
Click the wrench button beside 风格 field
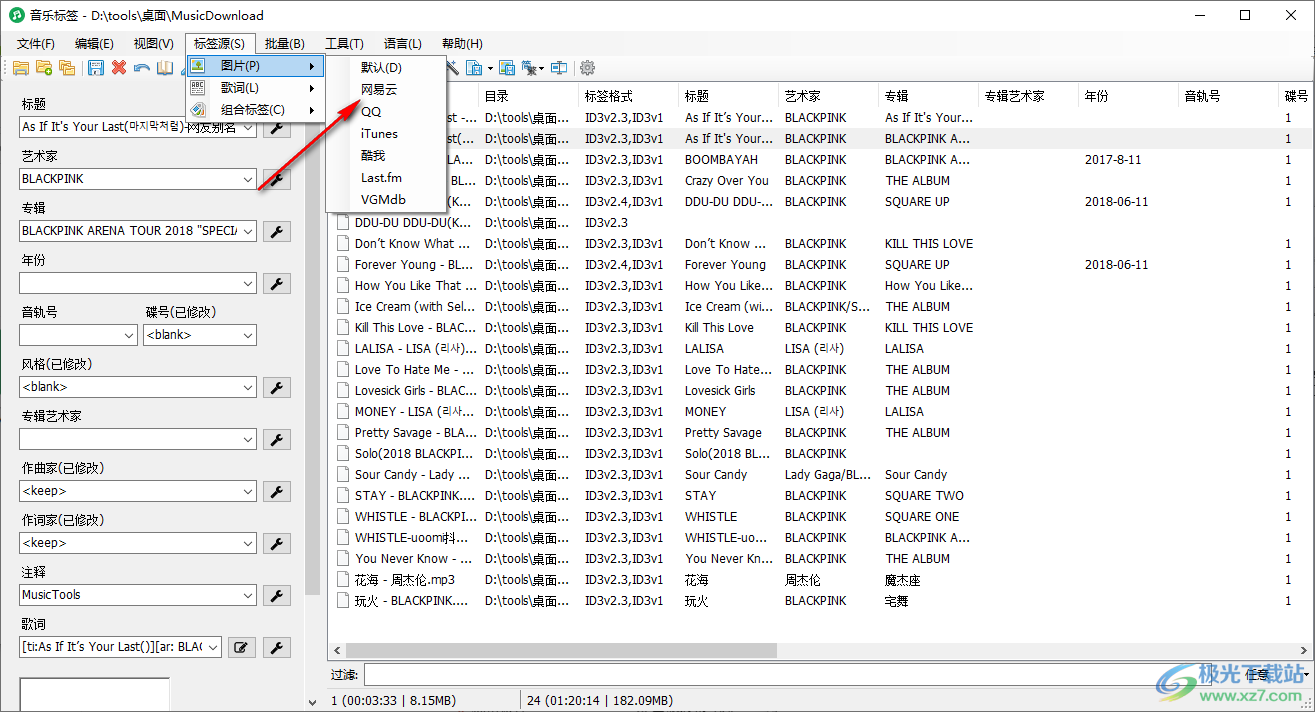277,387
